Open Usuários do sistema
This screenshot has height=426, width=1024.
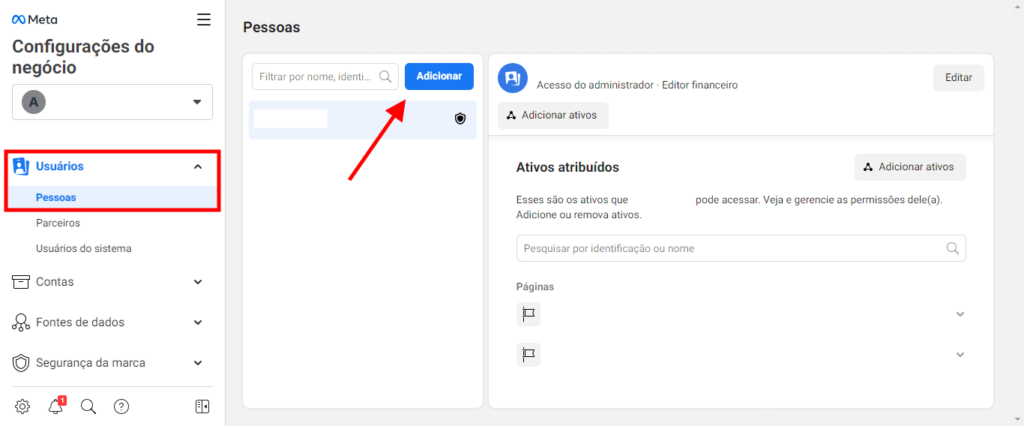(84, 248)
